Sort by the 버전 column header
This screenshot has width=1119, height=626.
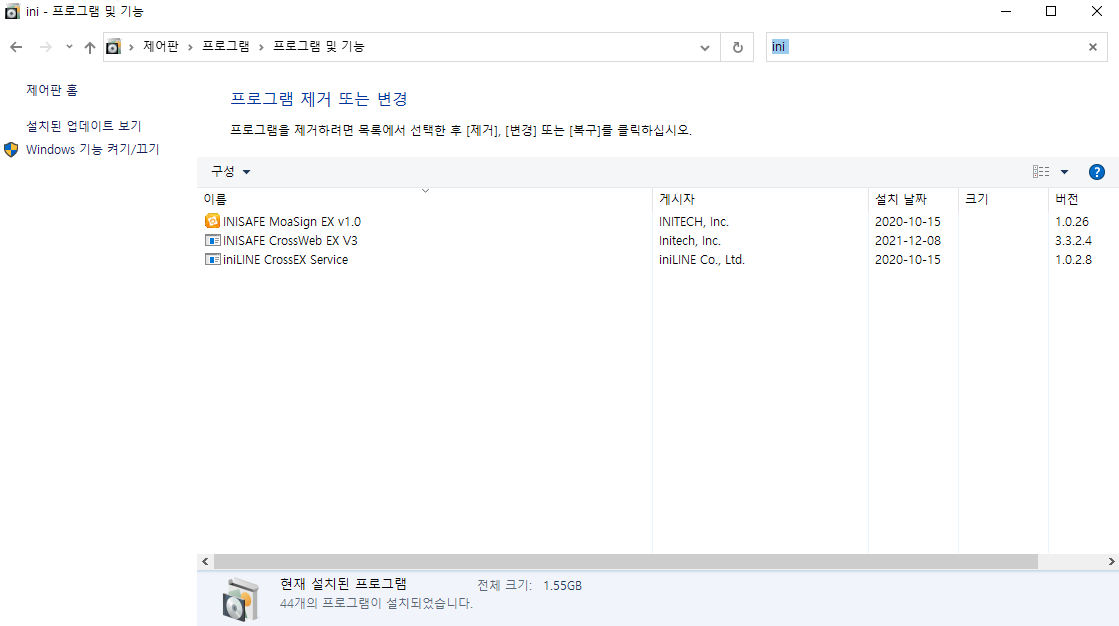[x=1083, y=199]
